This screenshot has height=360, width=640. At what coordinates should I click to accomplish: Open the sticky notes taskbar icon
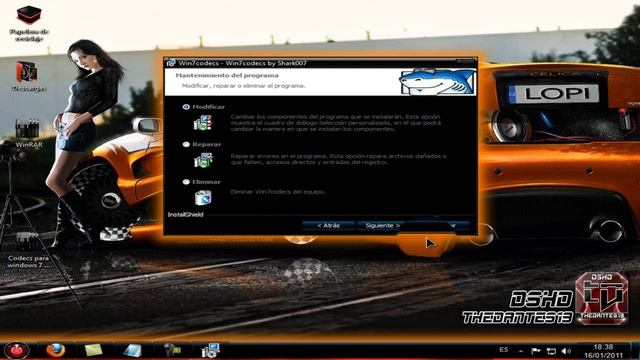point(93,350)
